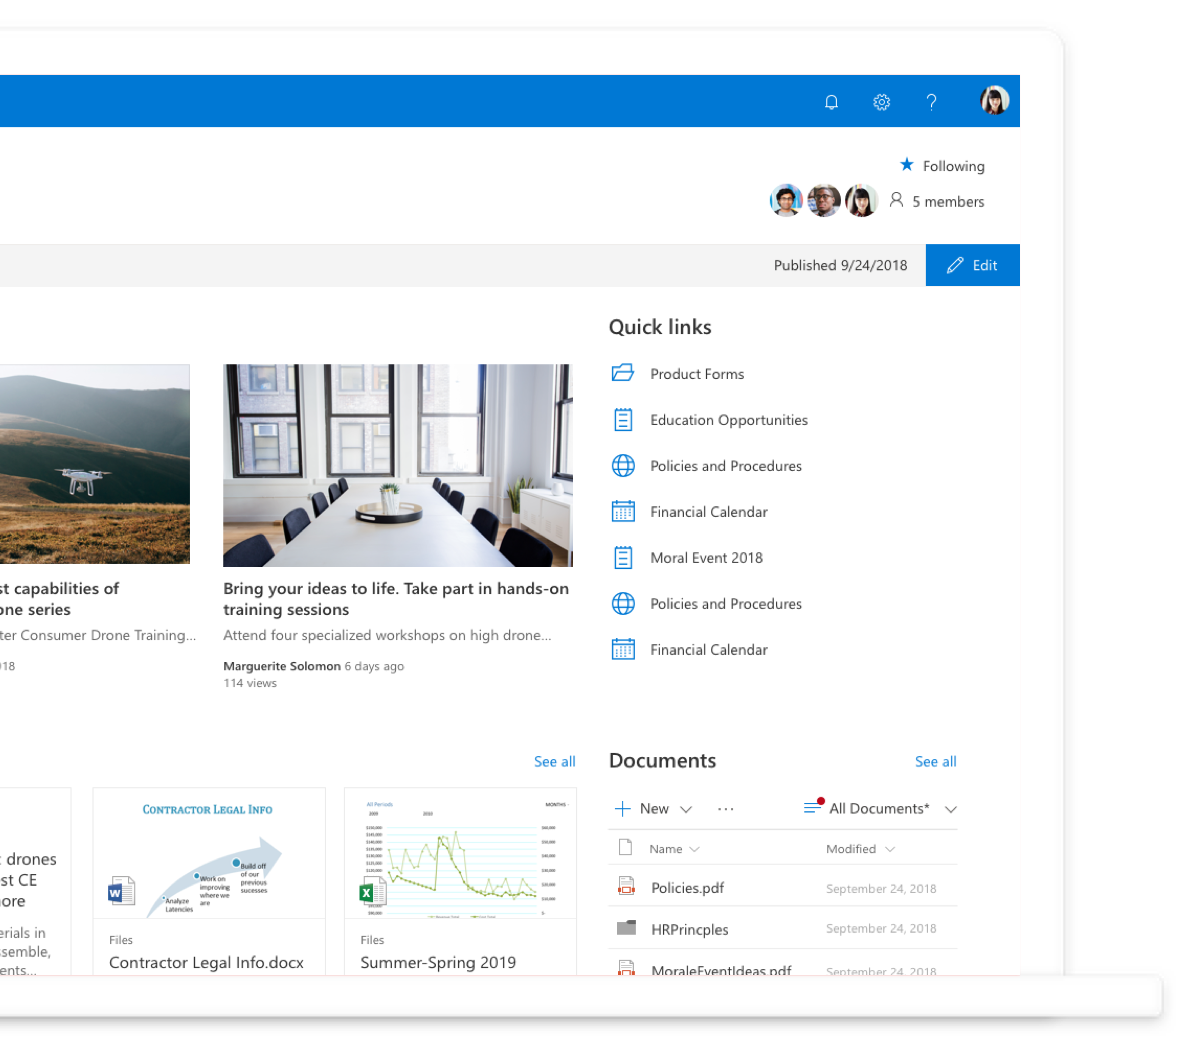Click the Policies.pdf file icon
This screenshot has width=1200, height=1055.
(x=626, y=887)
